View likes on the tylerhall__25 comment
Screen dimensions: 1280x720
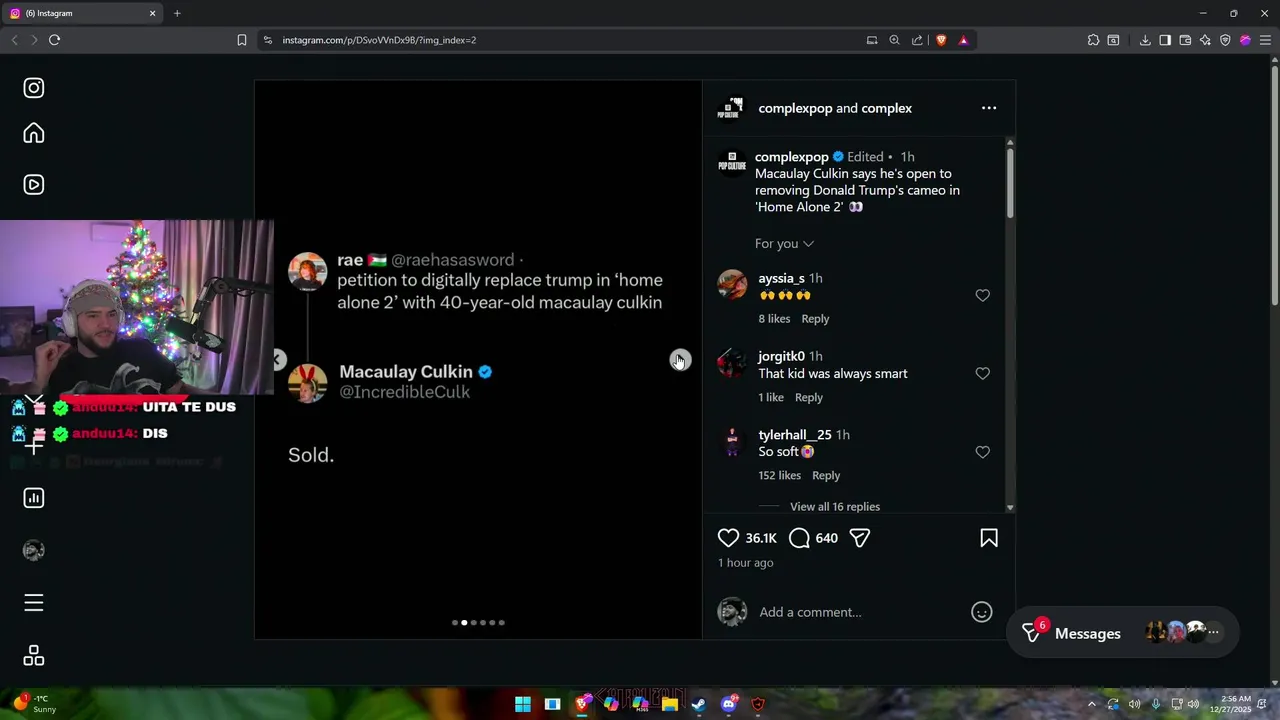tap(779, 475)
